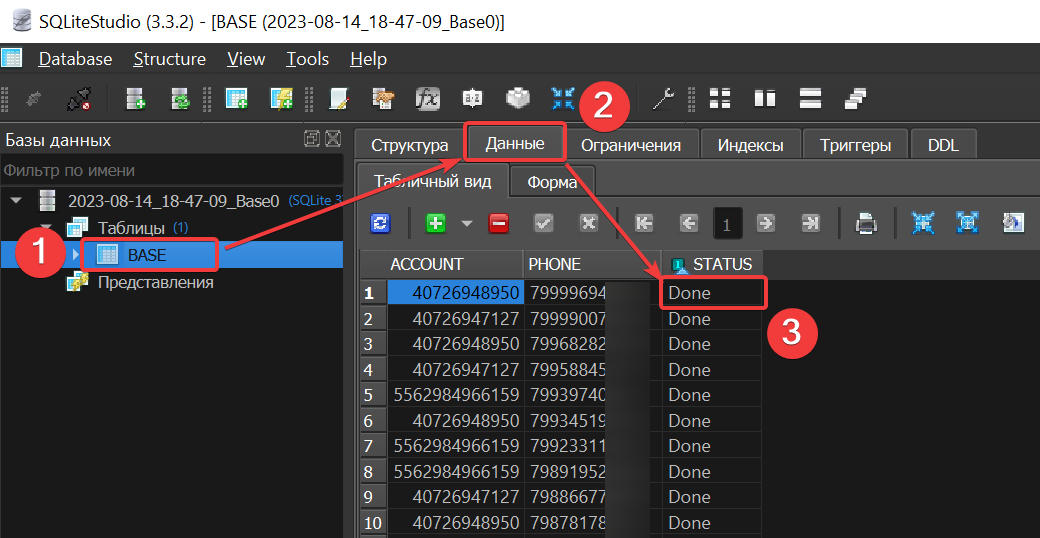Open the SQL functions editor (fx) icon
The height and width of the screenshot is (538, 1040).
pyautogui.click(x=428, y=98)
